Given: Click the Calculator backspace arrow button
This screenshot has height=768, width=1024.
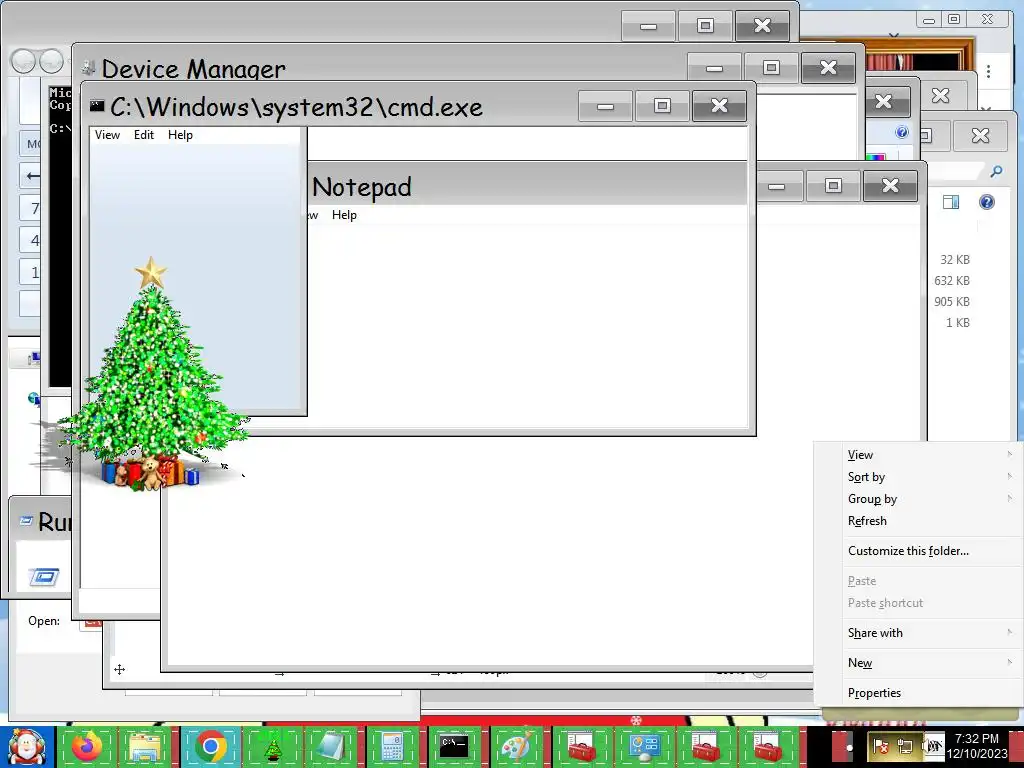Looking at the screenshot, I should 31,175.
